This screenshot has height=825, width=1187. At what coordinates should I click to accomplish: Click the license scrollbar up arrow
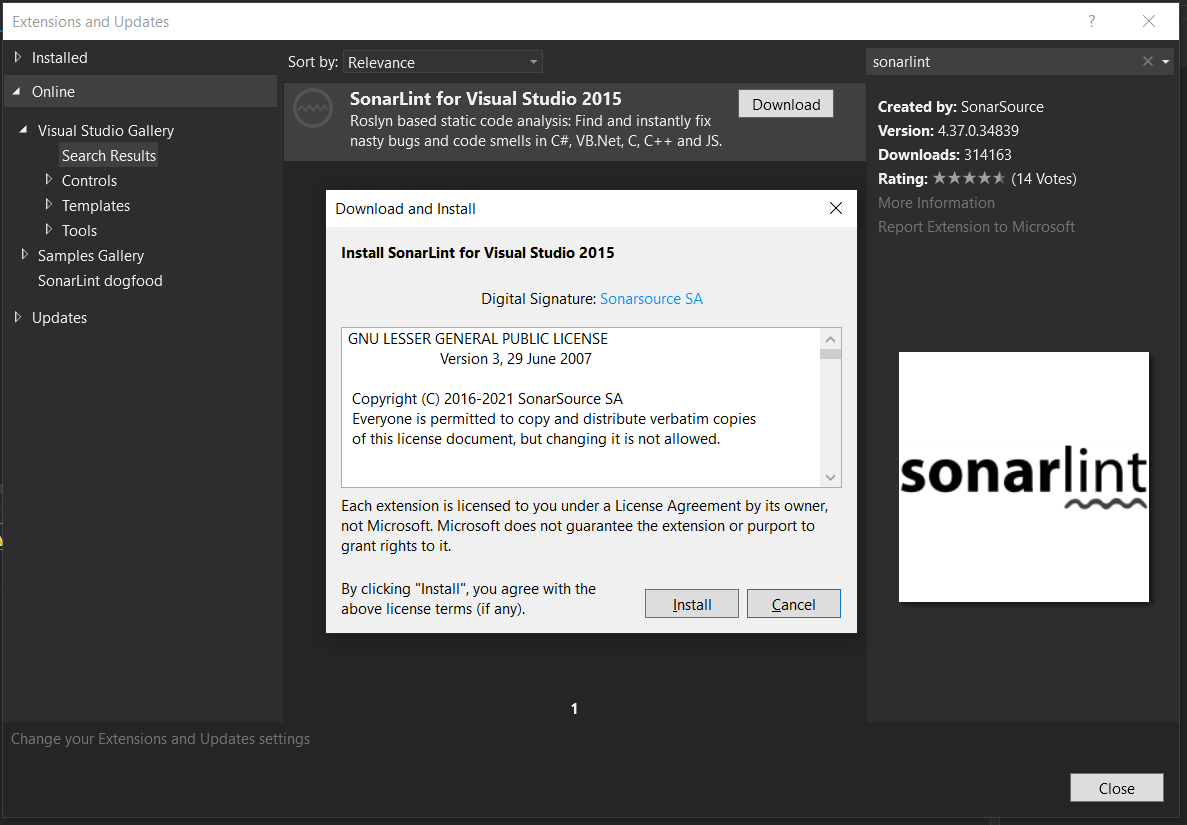coord(830,339)
